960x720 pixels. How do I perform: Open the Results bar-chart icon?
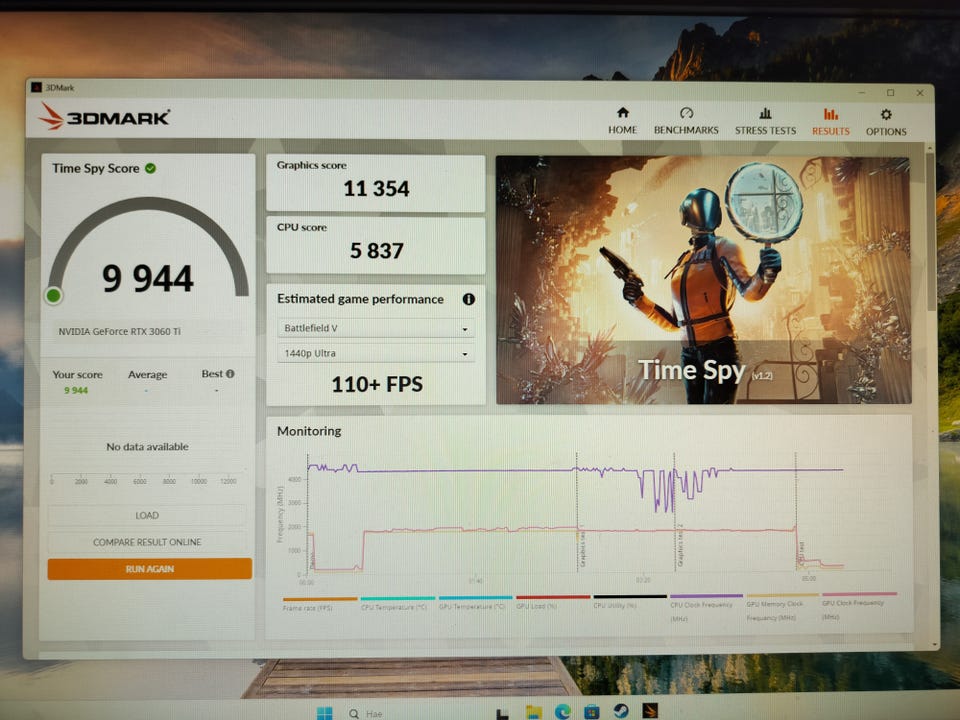[831, 114]
